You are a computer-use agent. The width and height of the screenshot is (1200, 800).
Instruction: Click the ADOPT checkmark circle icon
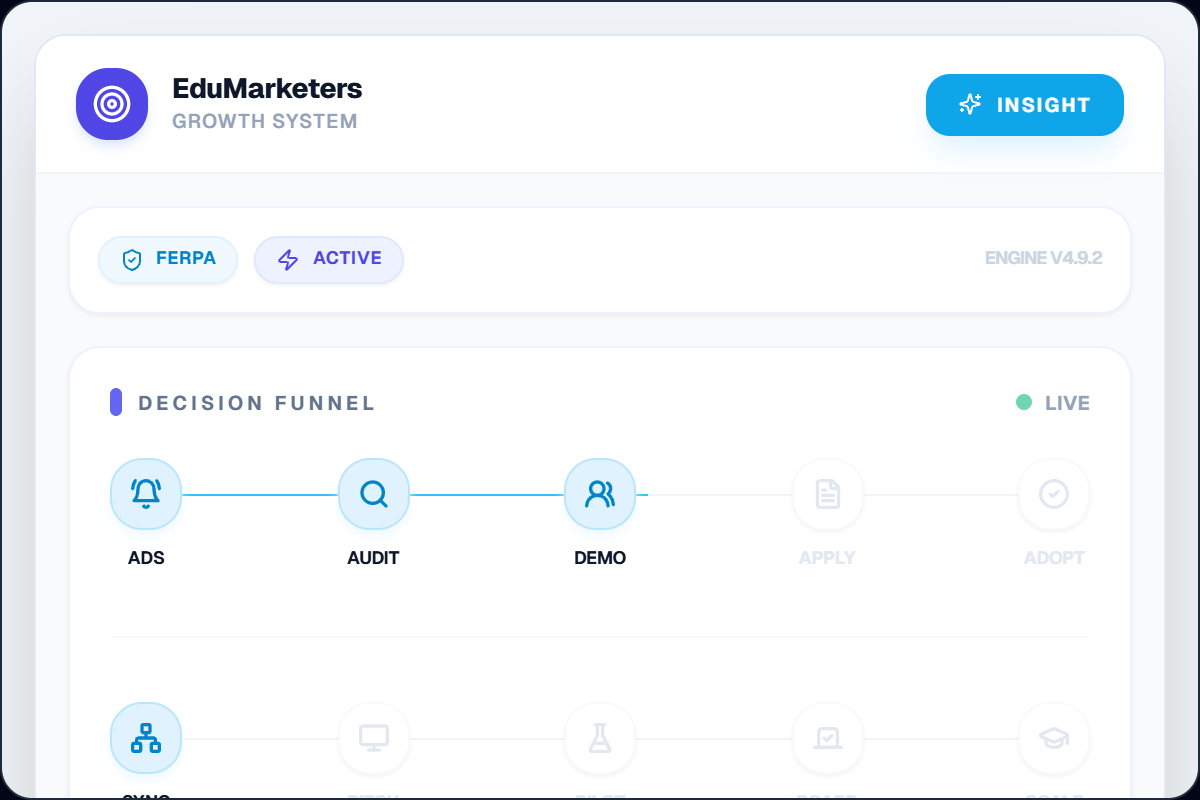click(1054, 493)
